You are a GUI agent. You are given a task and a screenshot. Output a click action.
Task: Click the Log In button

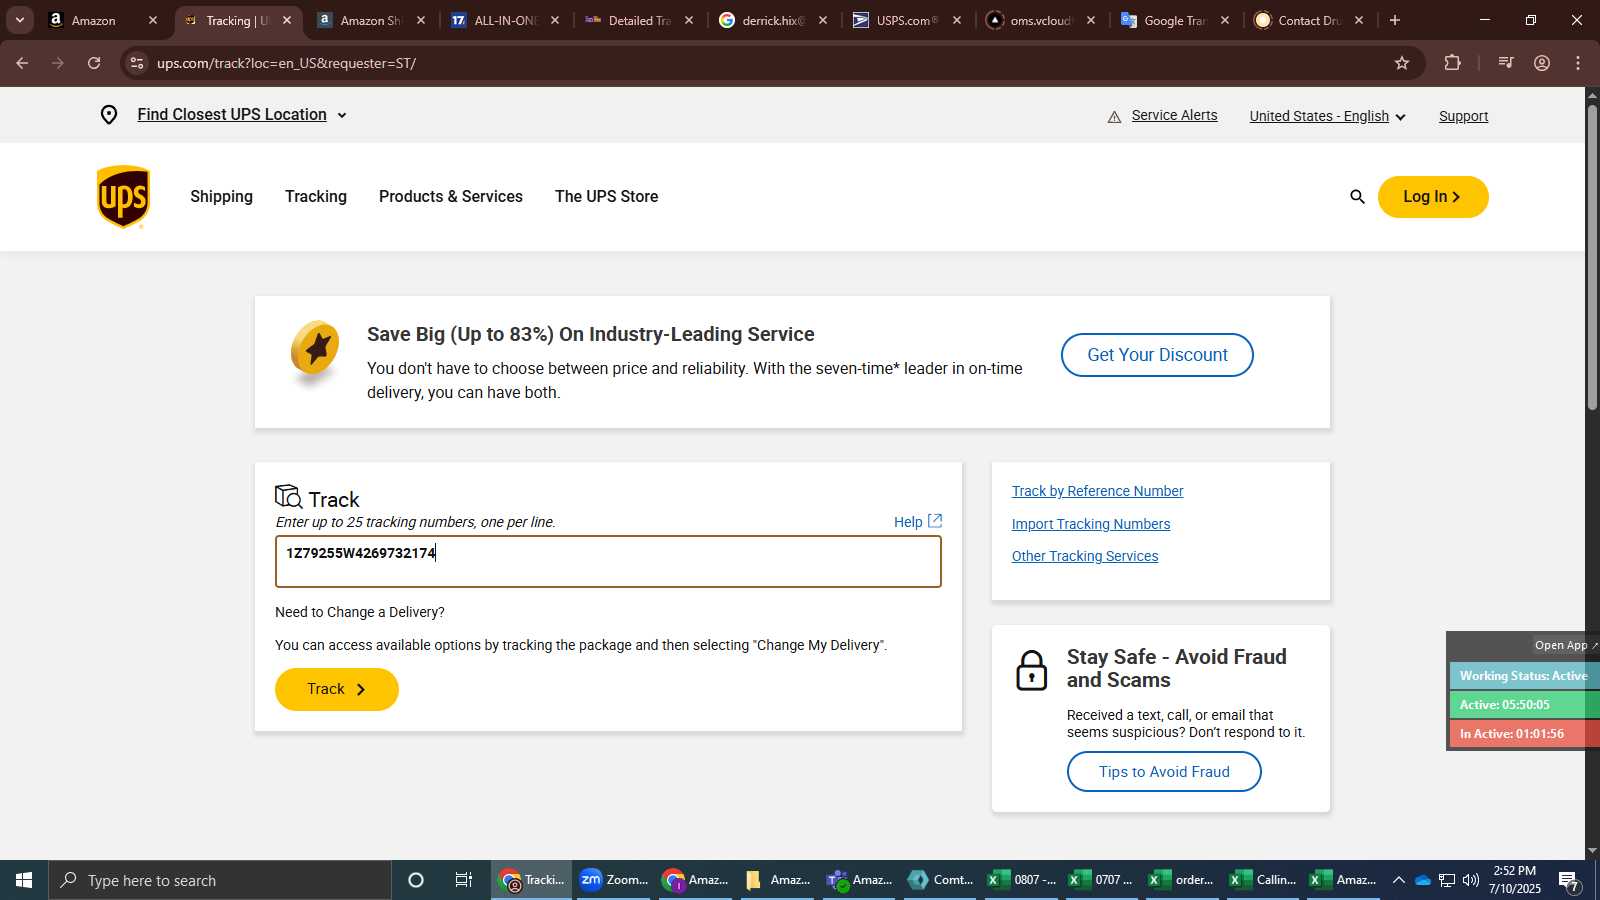(x=1433, y=197)
